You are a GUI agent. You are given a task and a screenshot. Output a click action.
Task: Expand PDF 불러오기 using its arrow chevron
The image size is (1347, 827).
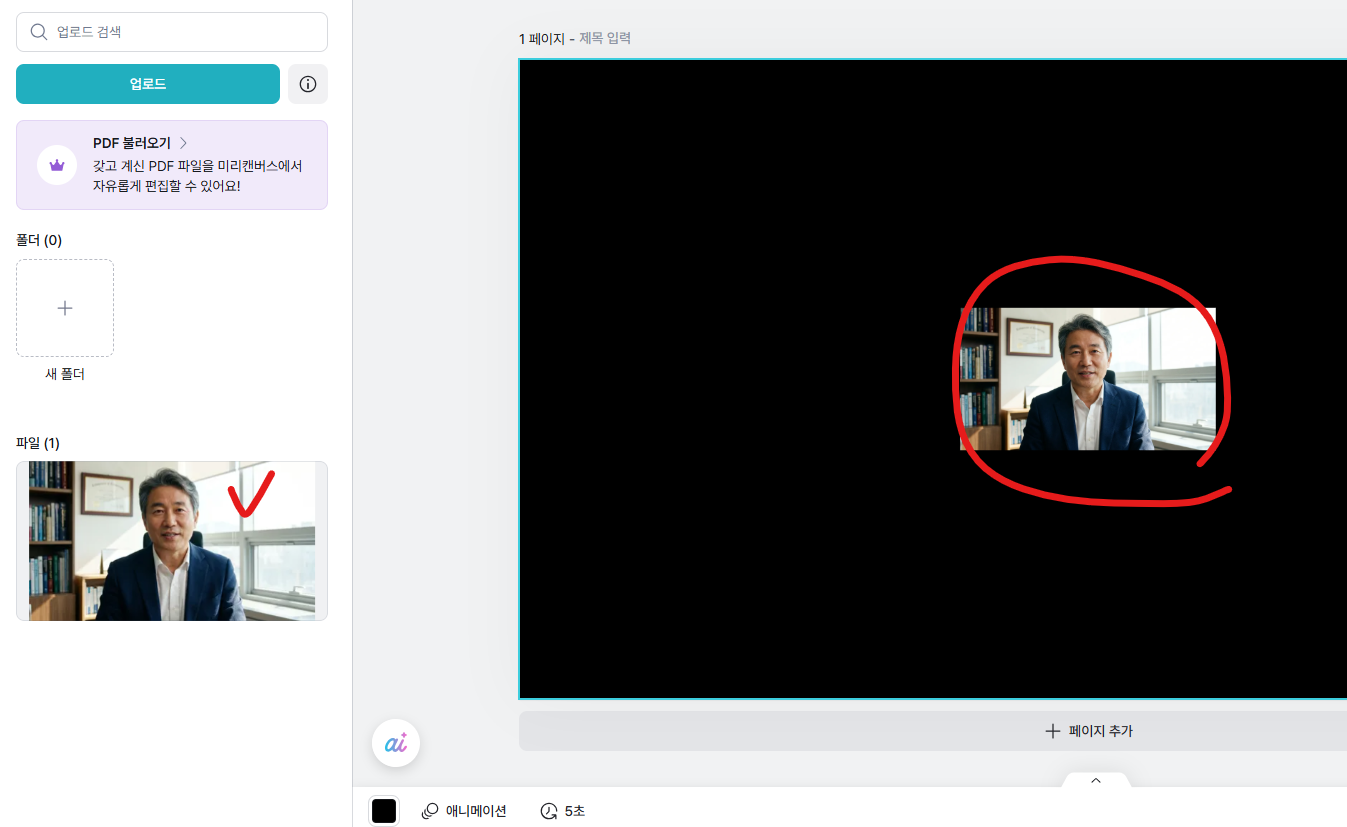(x=184, y=143)
